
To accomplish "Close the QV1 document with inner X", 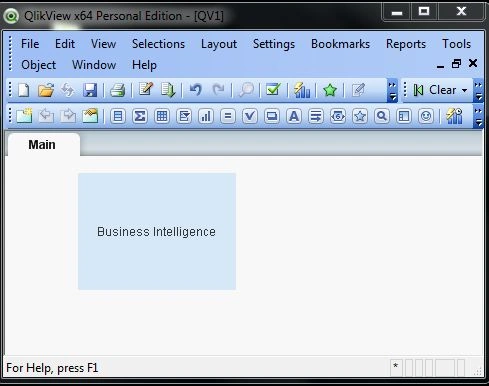I will 473,63.
